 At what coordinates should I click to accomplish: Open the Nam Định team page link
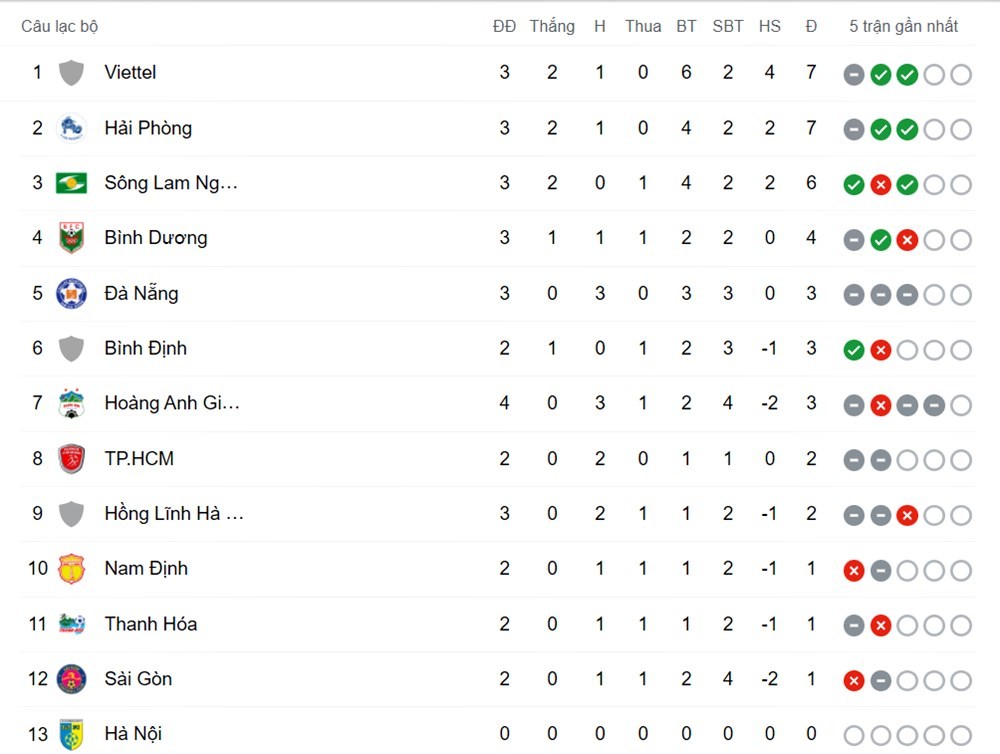pyautogui.click(x=147, y=568)
